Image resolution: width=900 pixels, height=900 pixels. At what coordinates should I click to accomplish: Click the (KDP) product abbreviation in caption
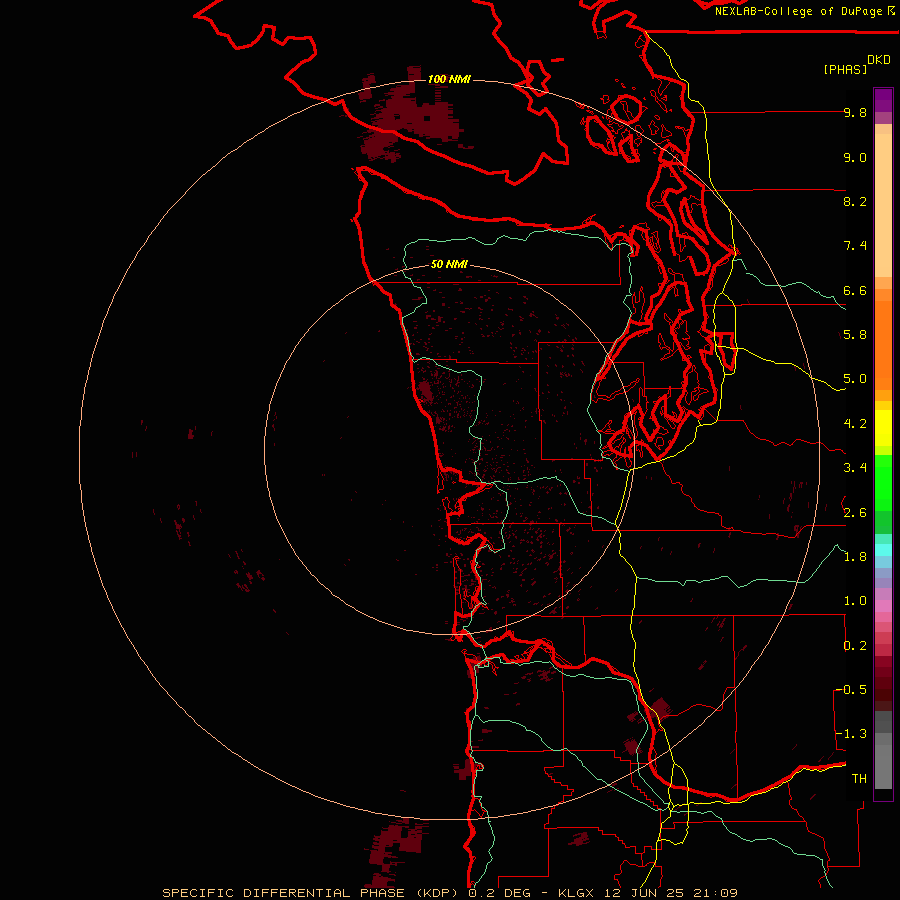pyautogui.click(x=437, y=893)
